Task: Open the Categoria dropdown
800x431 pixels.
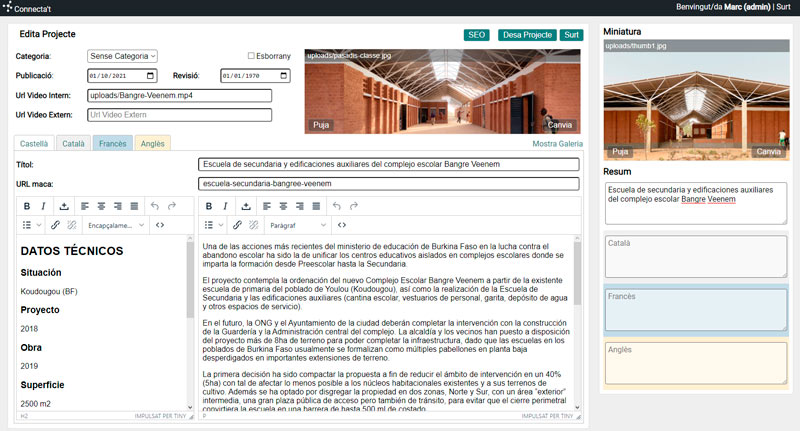Action: pyautogui.click(x=122, y=56)
